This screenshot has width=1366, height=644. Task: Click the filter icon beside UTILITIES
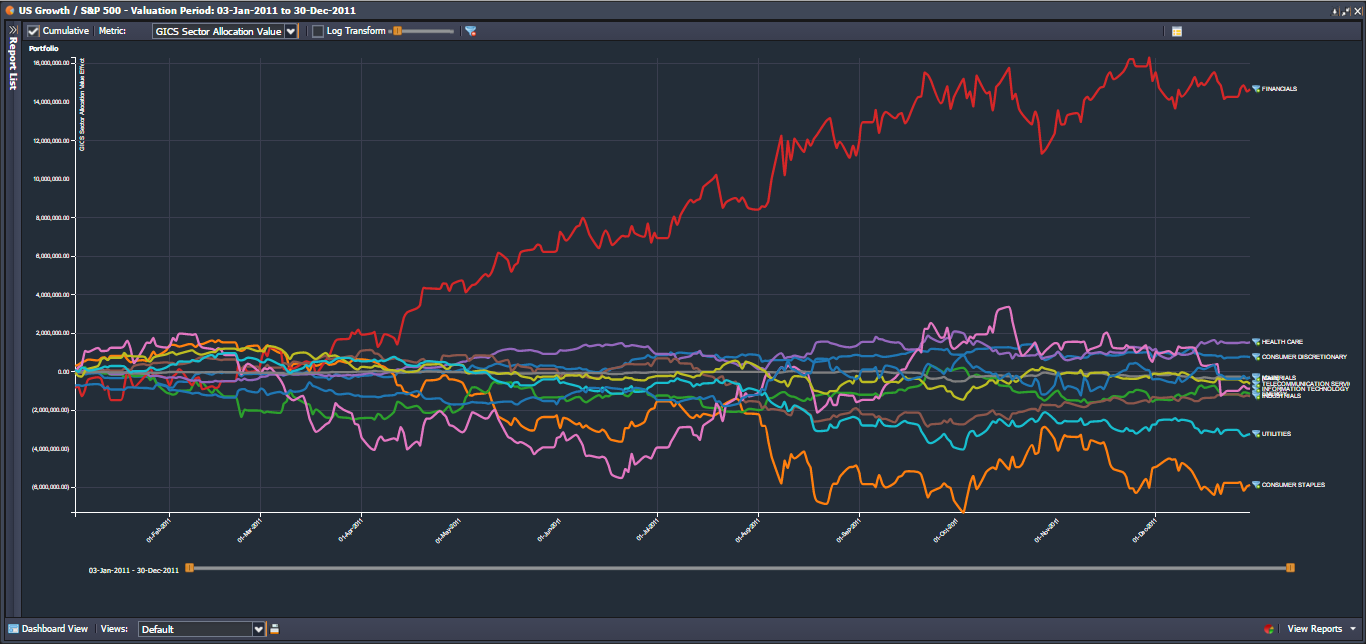[1256, 434]
